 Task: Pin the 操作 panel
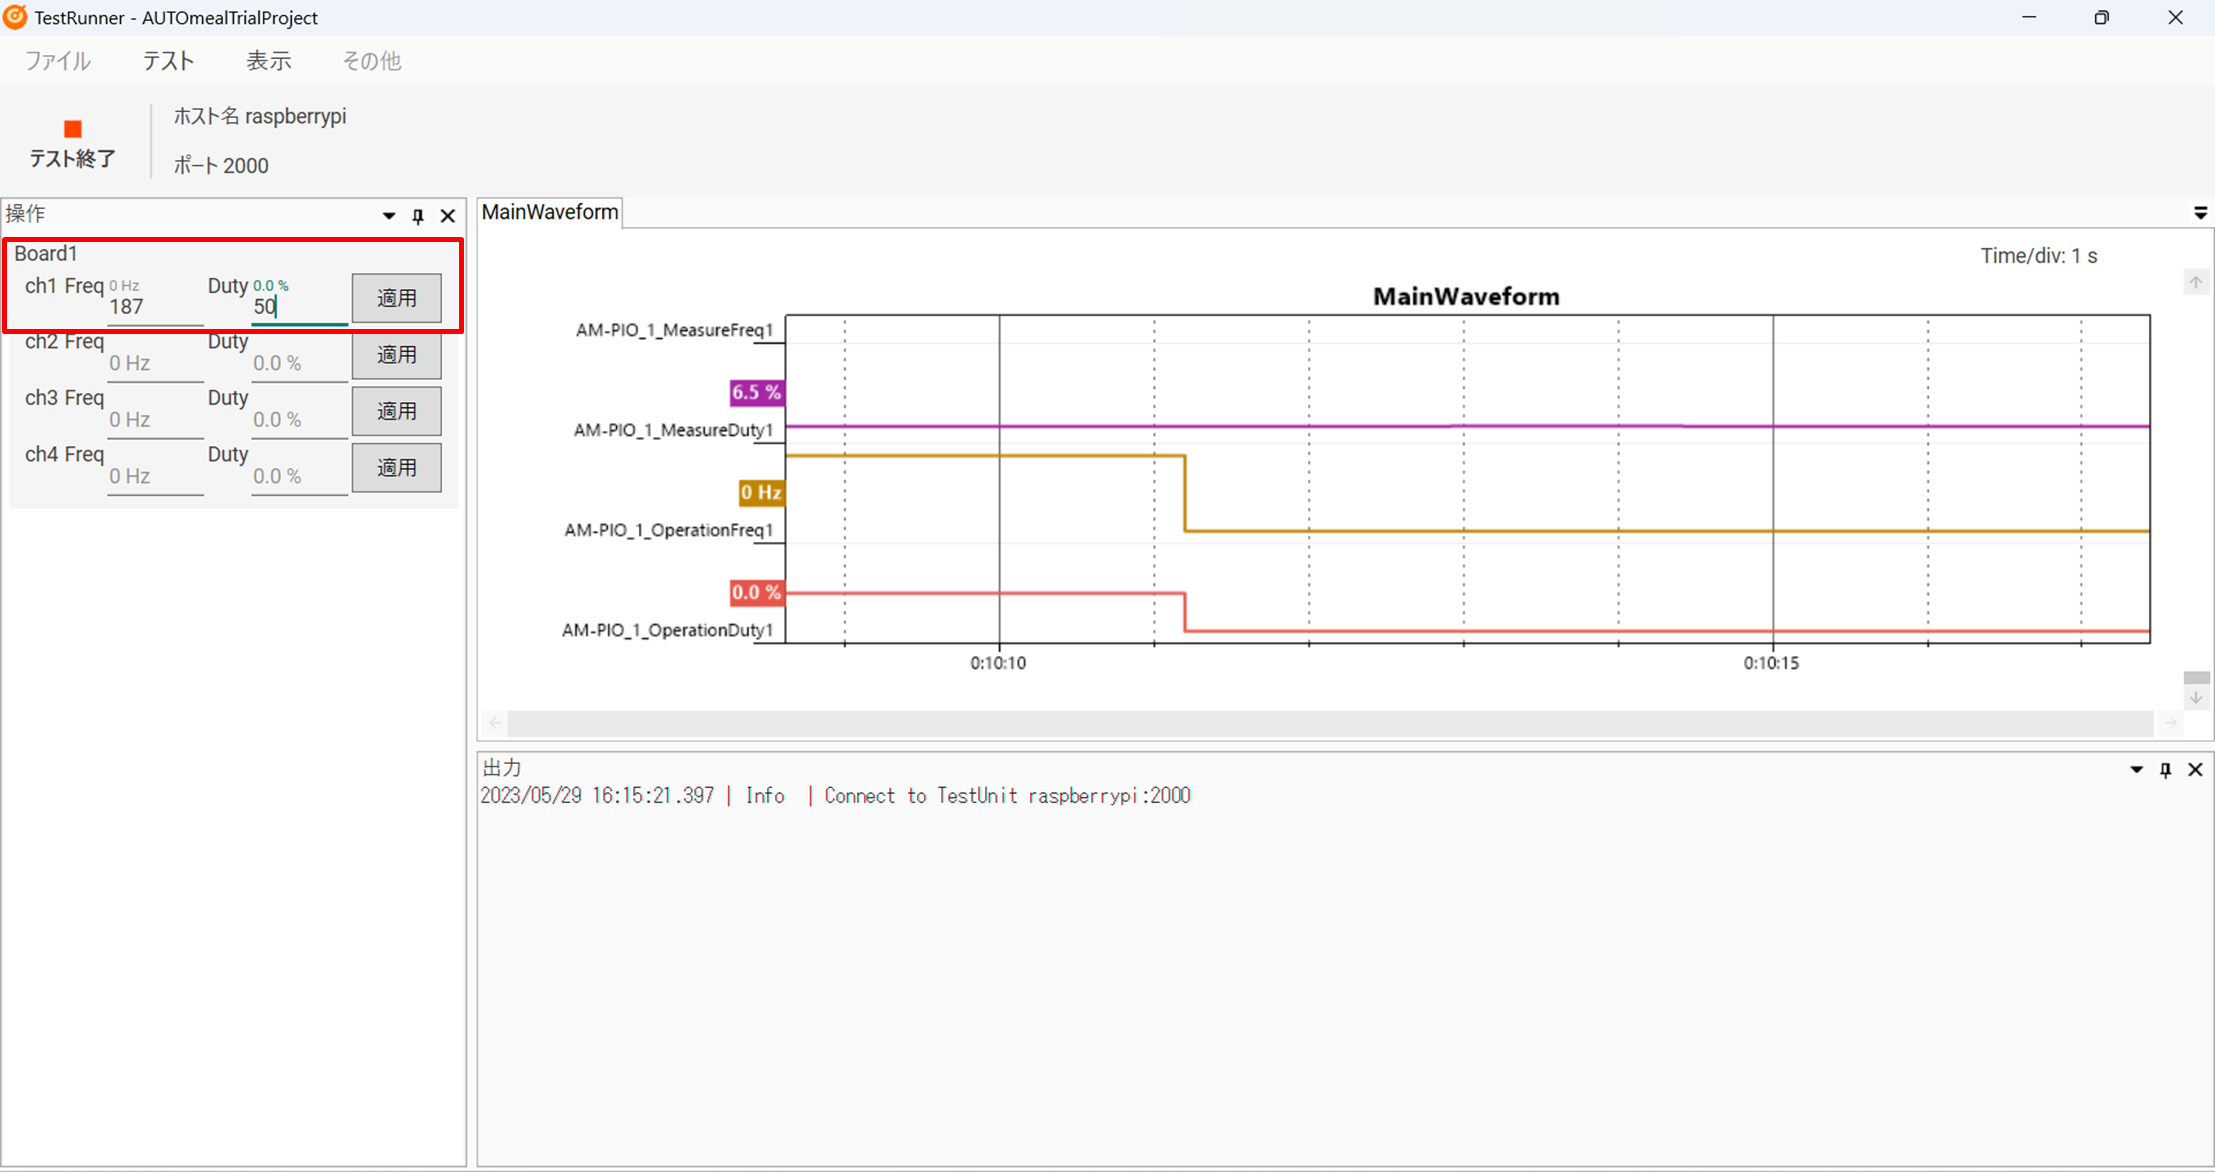418,216
